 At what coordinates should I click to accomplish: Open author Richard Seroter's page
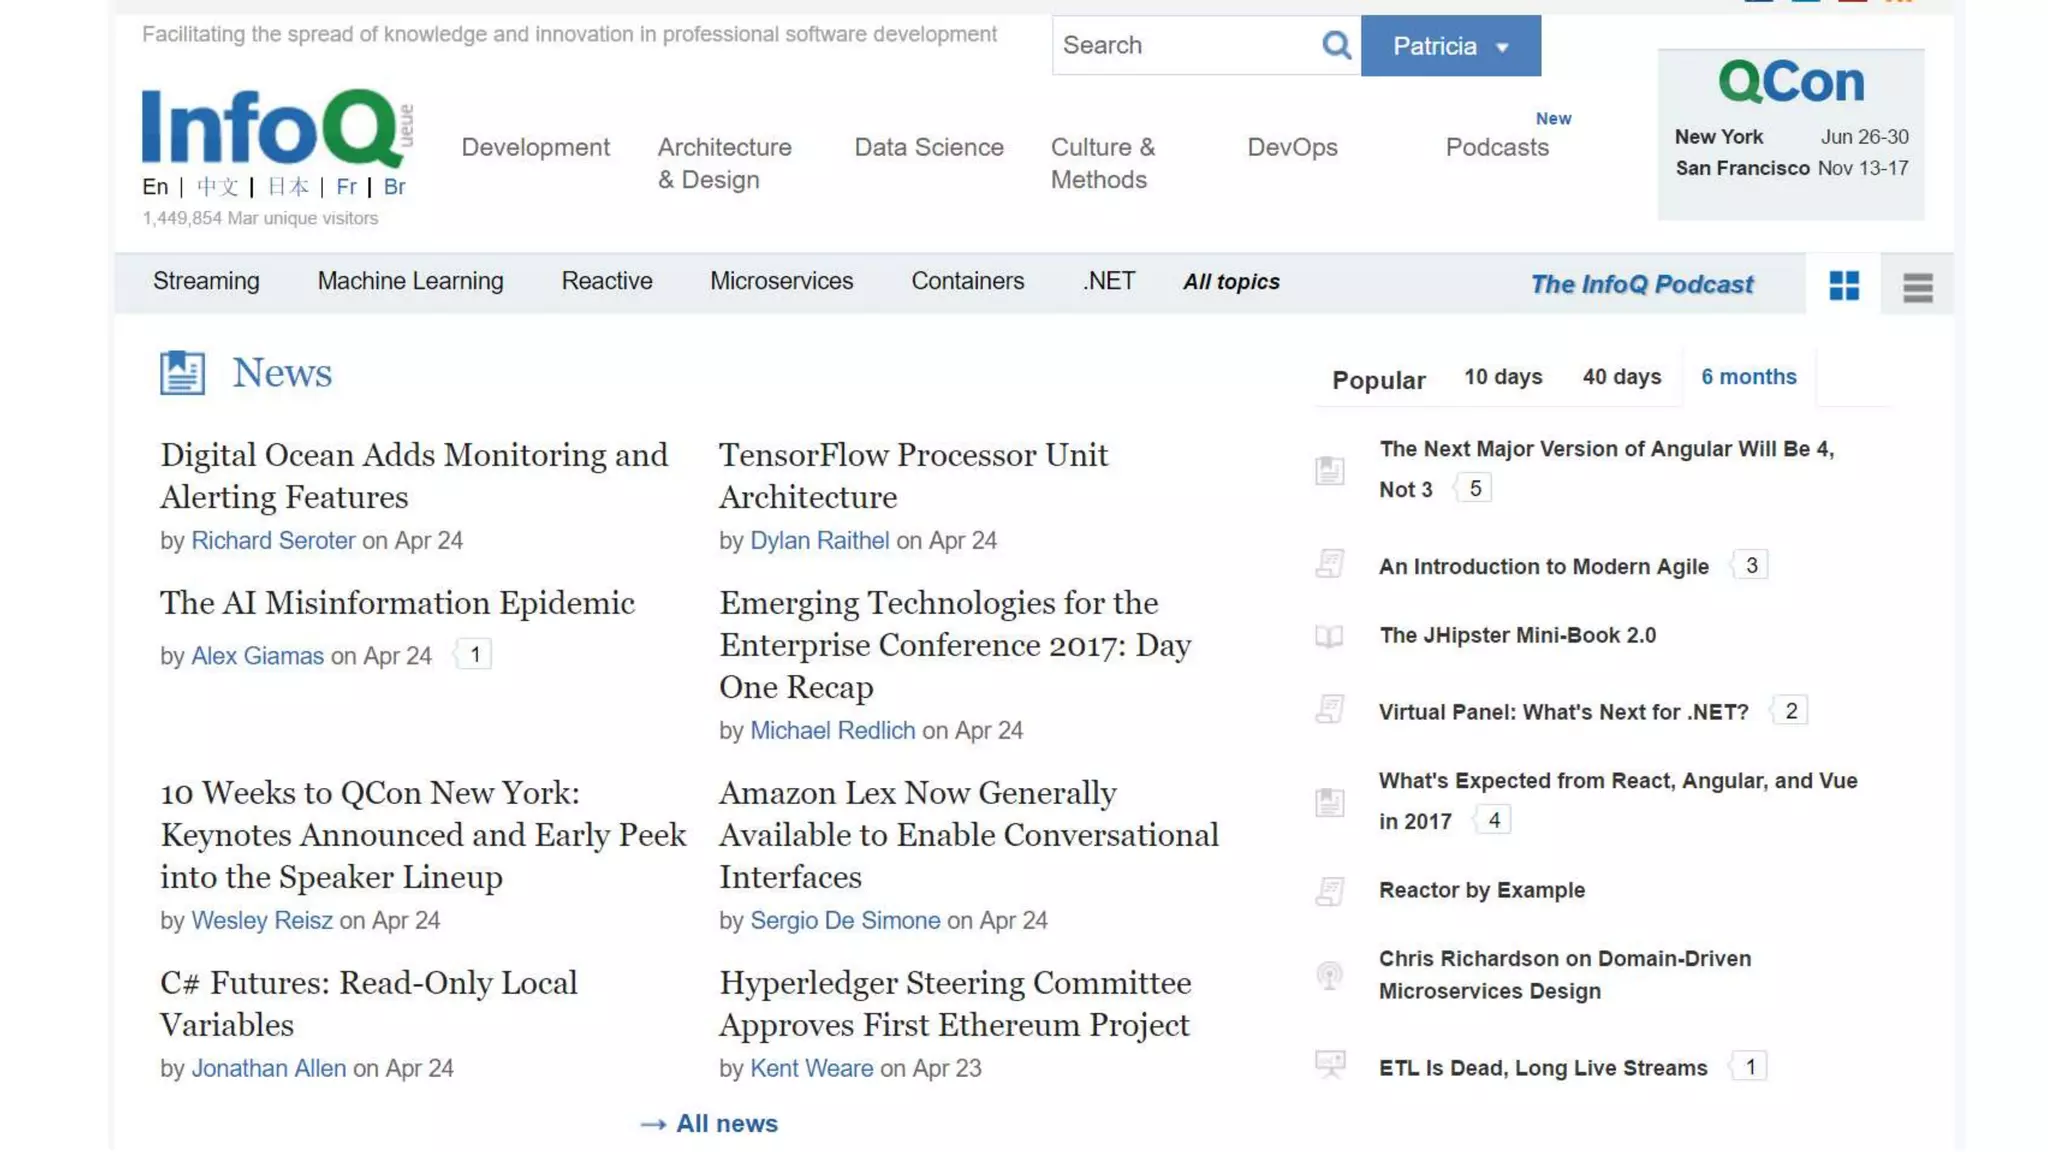tap(273, 541)
